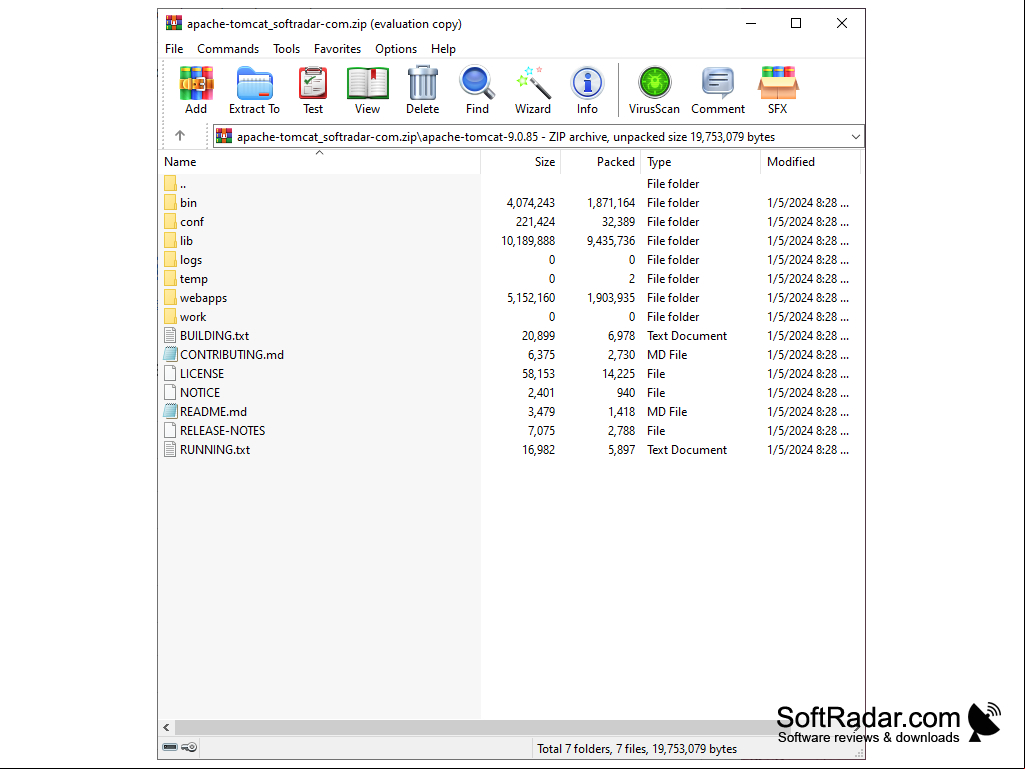
Task: Open the Favorites menu
Action: pos(337,49)
